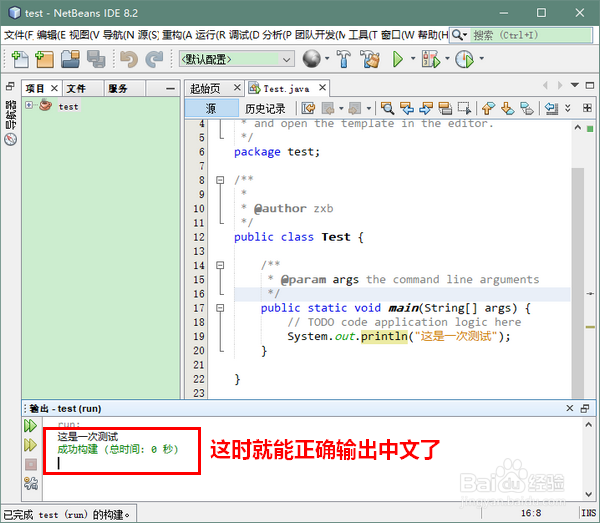This screenshot has height=523, width=600.
Task: Click the Clean and Build broom icon
Action: [x=370, y=59]
